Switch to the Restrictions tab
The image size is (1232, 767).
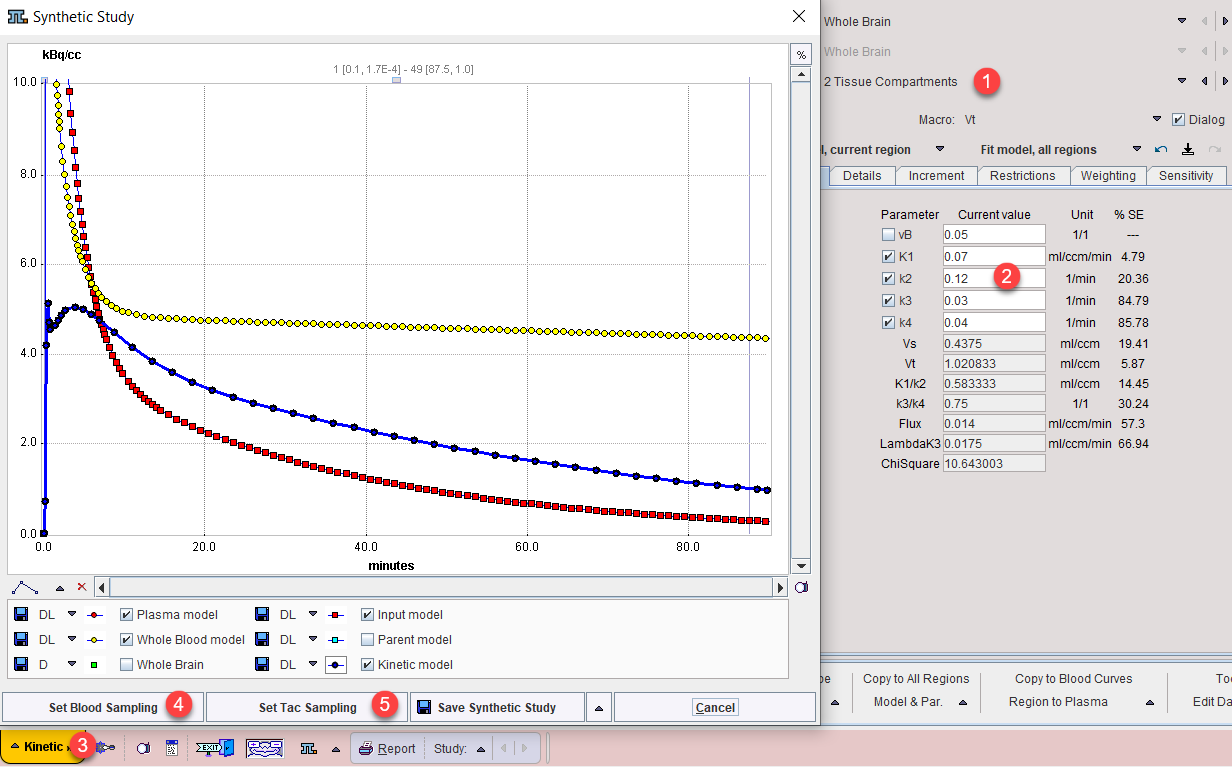click(1023, 176)
